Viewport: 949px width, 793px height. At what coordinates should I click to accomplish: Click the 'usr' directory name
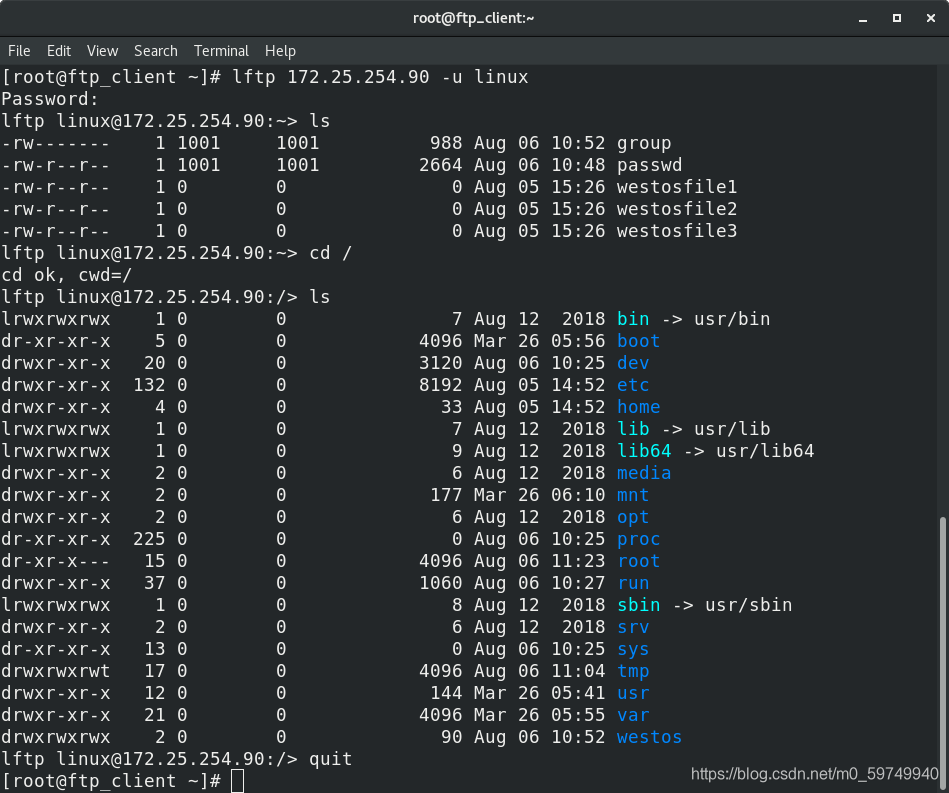(x=633, y=693)
